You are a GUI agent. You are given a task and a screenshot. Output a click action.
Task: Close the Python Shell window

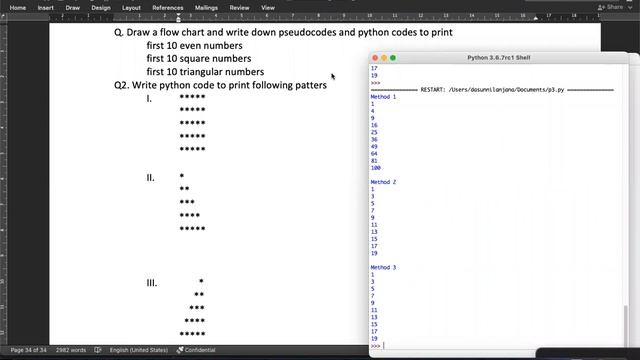pyautogui.click(x=375, y=58)
